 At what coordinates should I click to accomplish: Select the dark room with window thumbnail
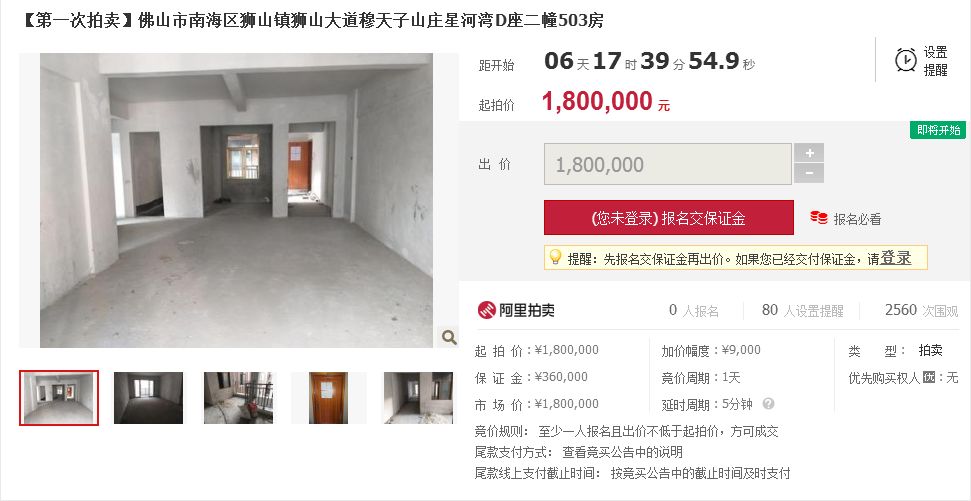[149, 398]
